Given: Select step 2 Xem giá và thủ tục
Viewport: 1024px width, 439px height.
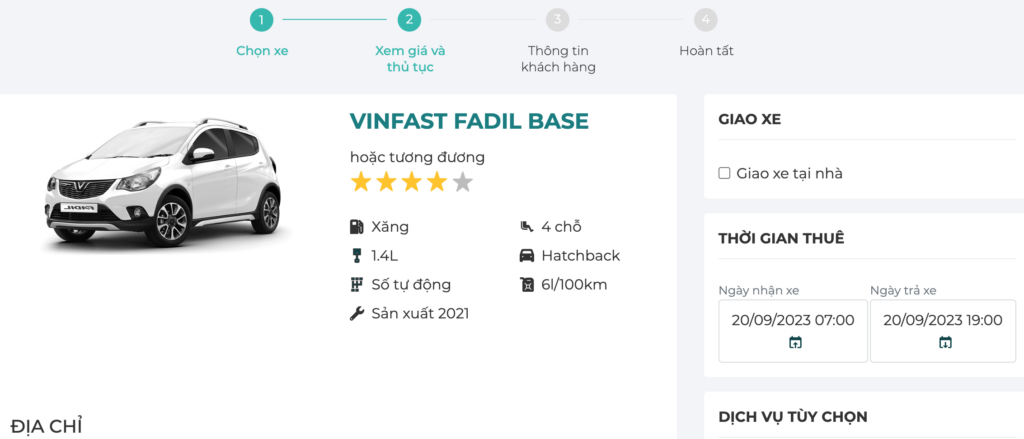Looking at the screenshot, I should [409, 19].
